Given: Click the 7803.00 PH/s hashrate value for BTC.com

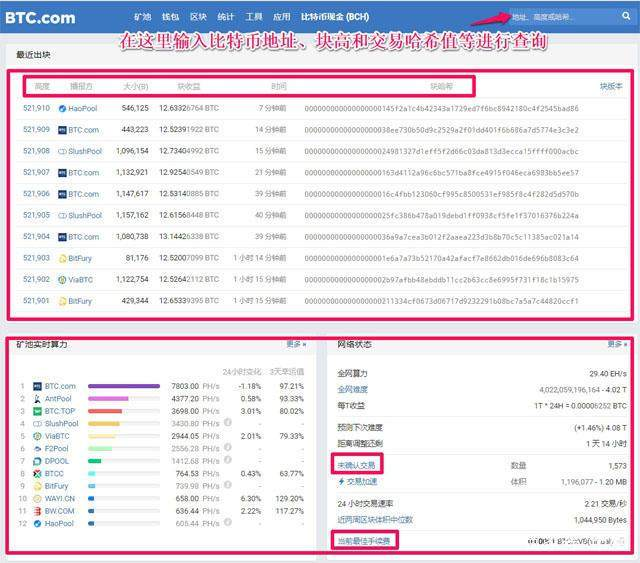Looking at the screenshot, I should coord(195,386).
